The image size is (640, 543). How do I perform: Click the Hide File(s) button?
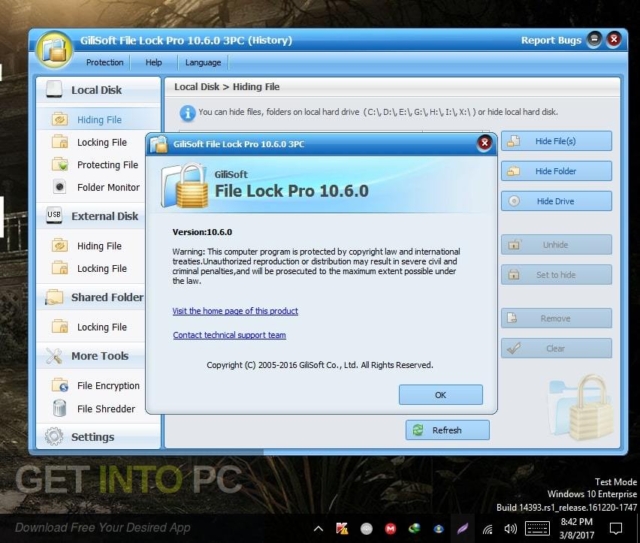556,141
